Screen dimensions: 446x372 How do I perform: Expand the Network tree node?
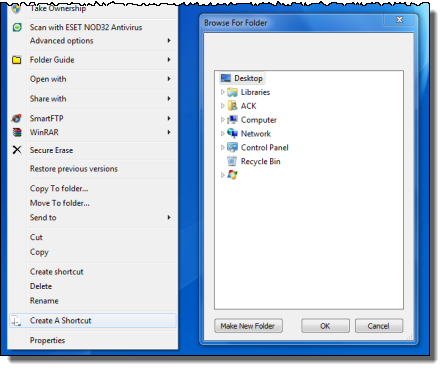pyautogui.click(x=223, y=134)
